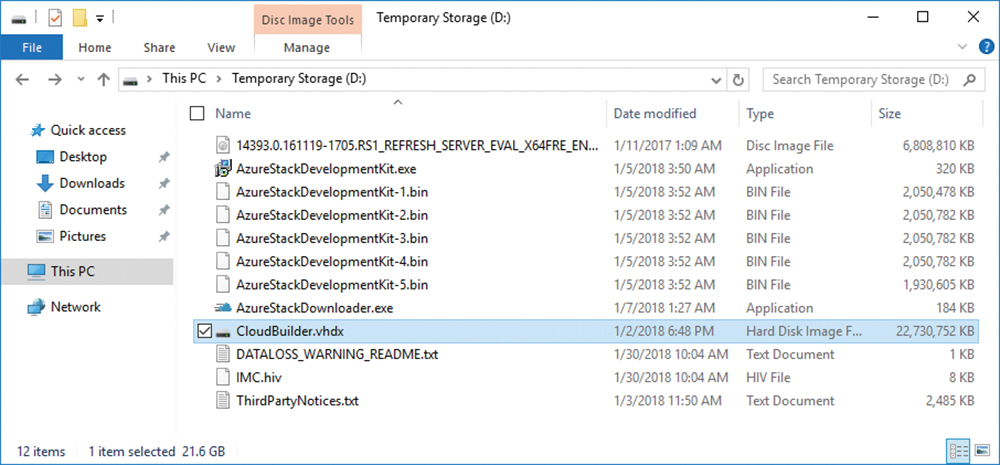The width and height of the screenshot is (1000, 465).
Task: Select AzureStackDevelopmentKit-2.bin
Action: (332, 216)
